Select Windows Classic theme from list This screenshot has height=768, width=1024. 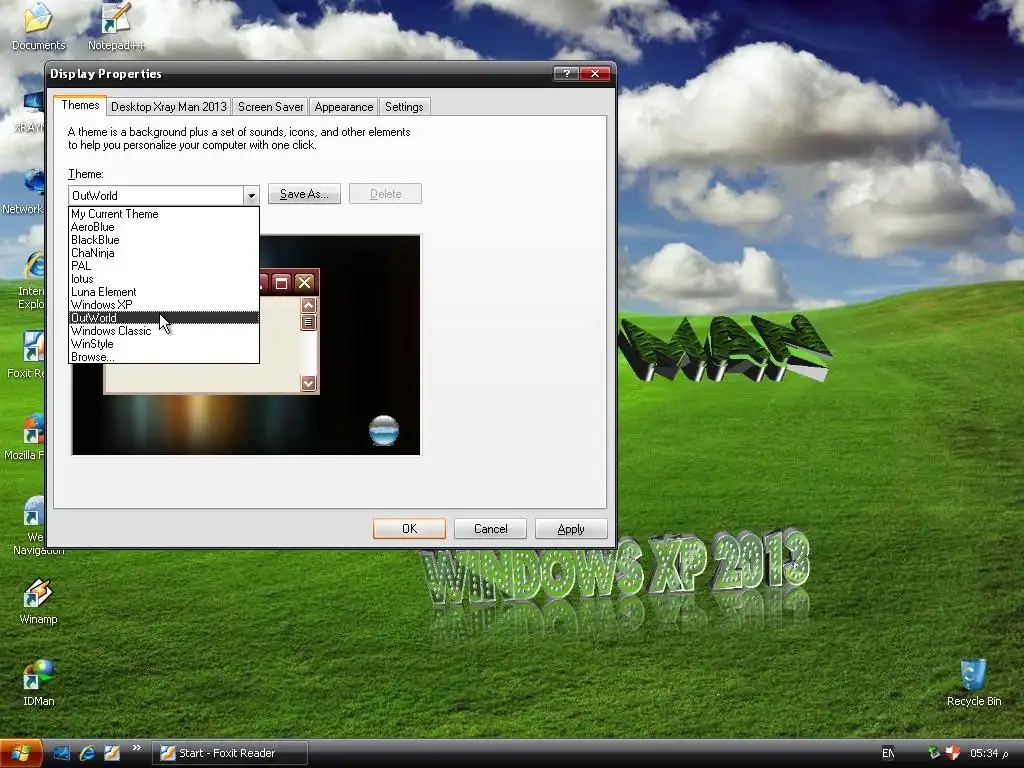pyautogui.click(x=164, y=331)
